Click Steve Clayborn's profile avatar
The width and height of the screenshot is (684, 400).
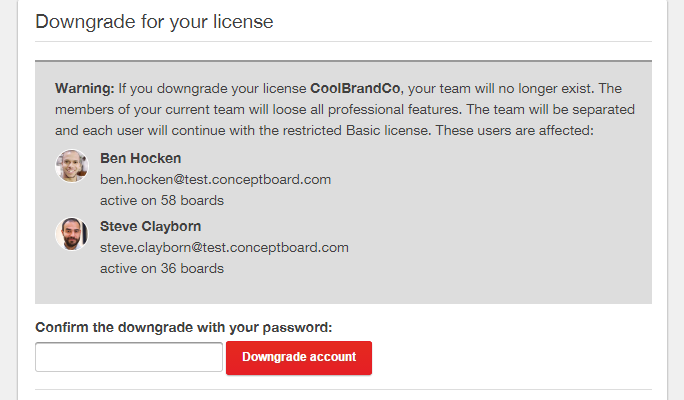(x=72, y=234)
